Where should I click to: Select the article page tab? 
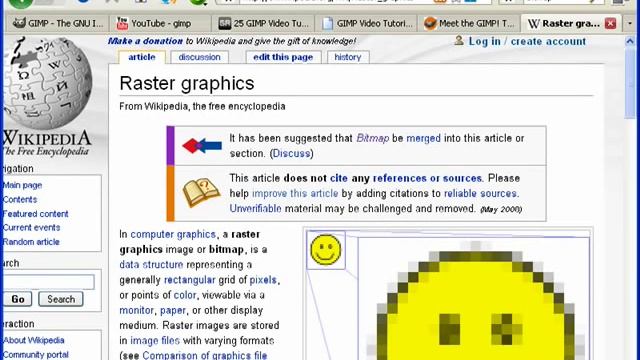pyautogui.click(x=142, y=57)
